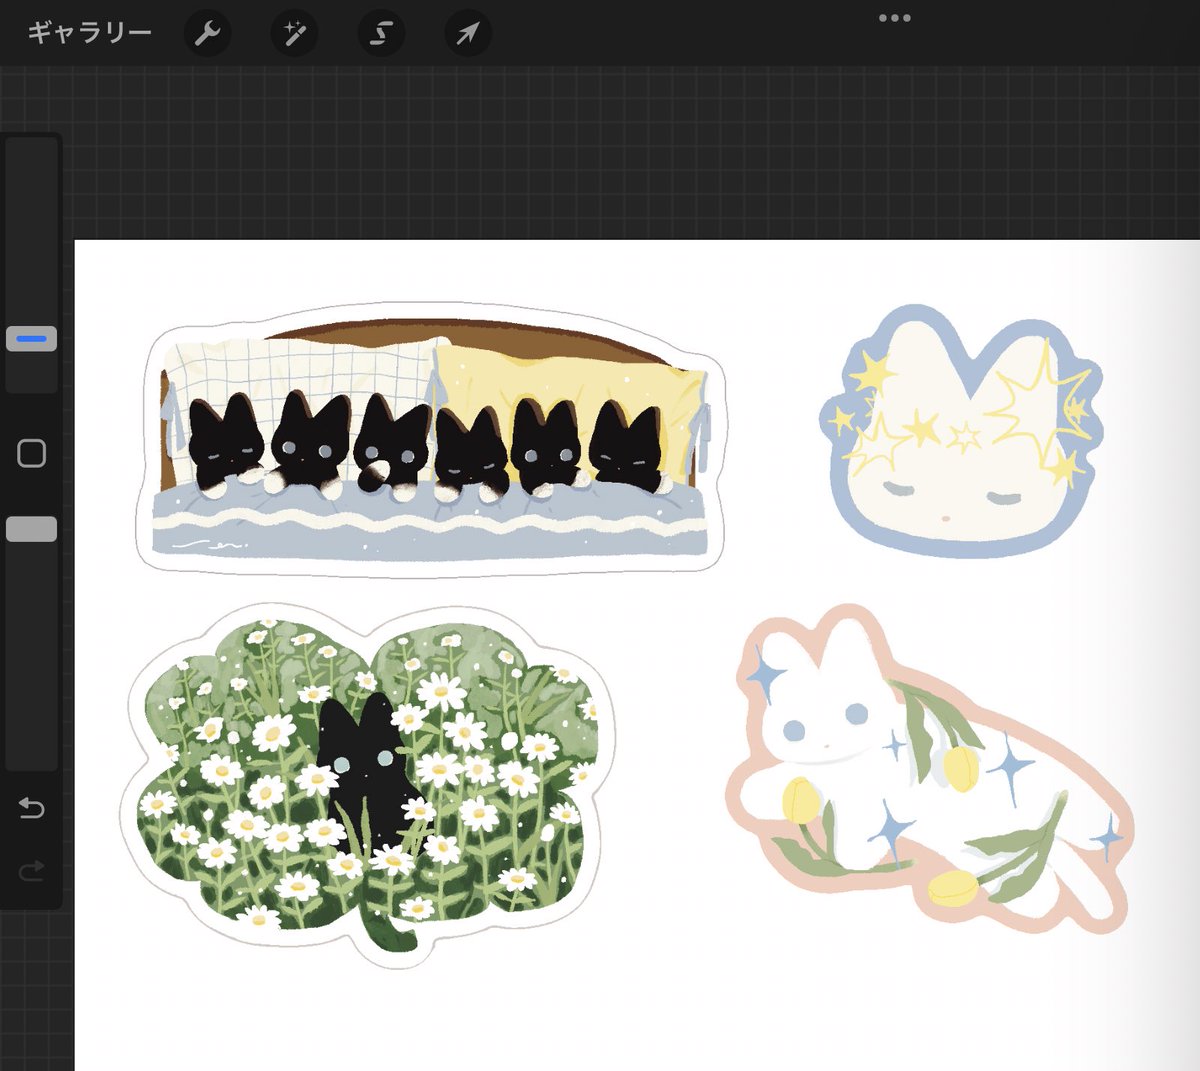This screenshot has height=1071, width=1200.
Task: Open the ギャラリー gallery view
Action: 89,33
